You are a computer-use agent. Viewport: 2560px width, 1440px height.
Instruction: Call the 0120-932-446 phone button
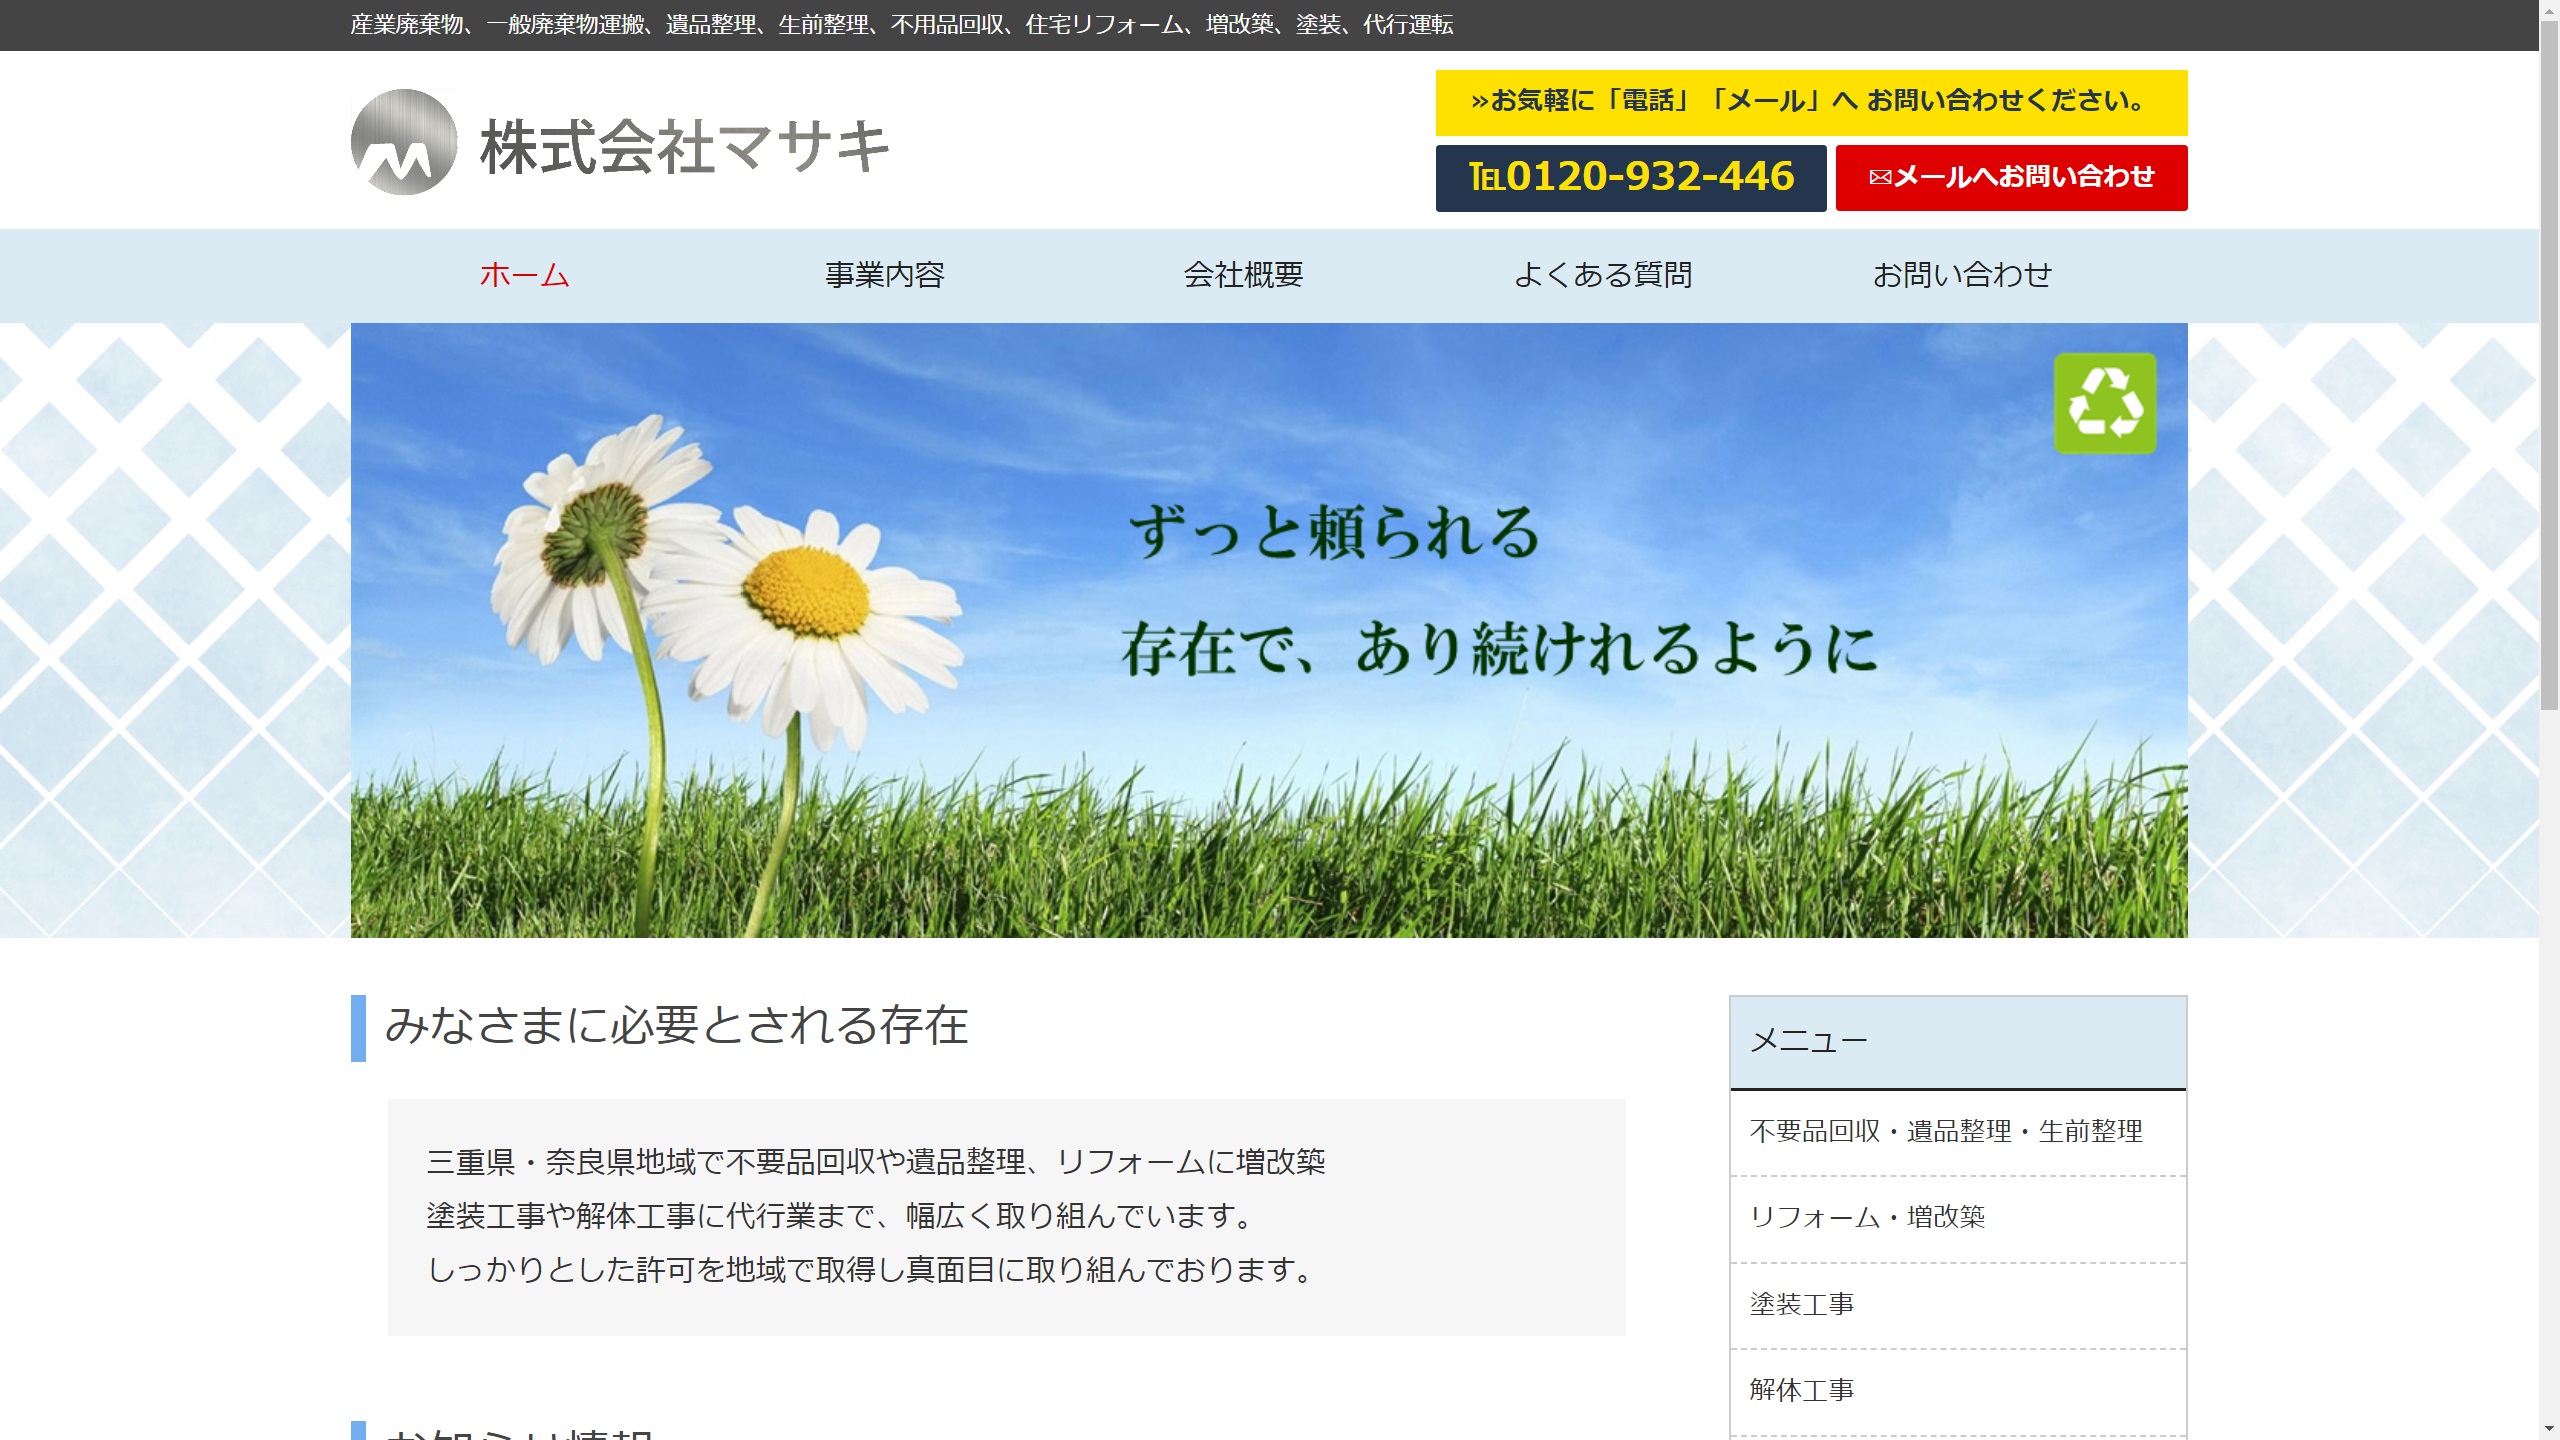(x=1630, y=178)
